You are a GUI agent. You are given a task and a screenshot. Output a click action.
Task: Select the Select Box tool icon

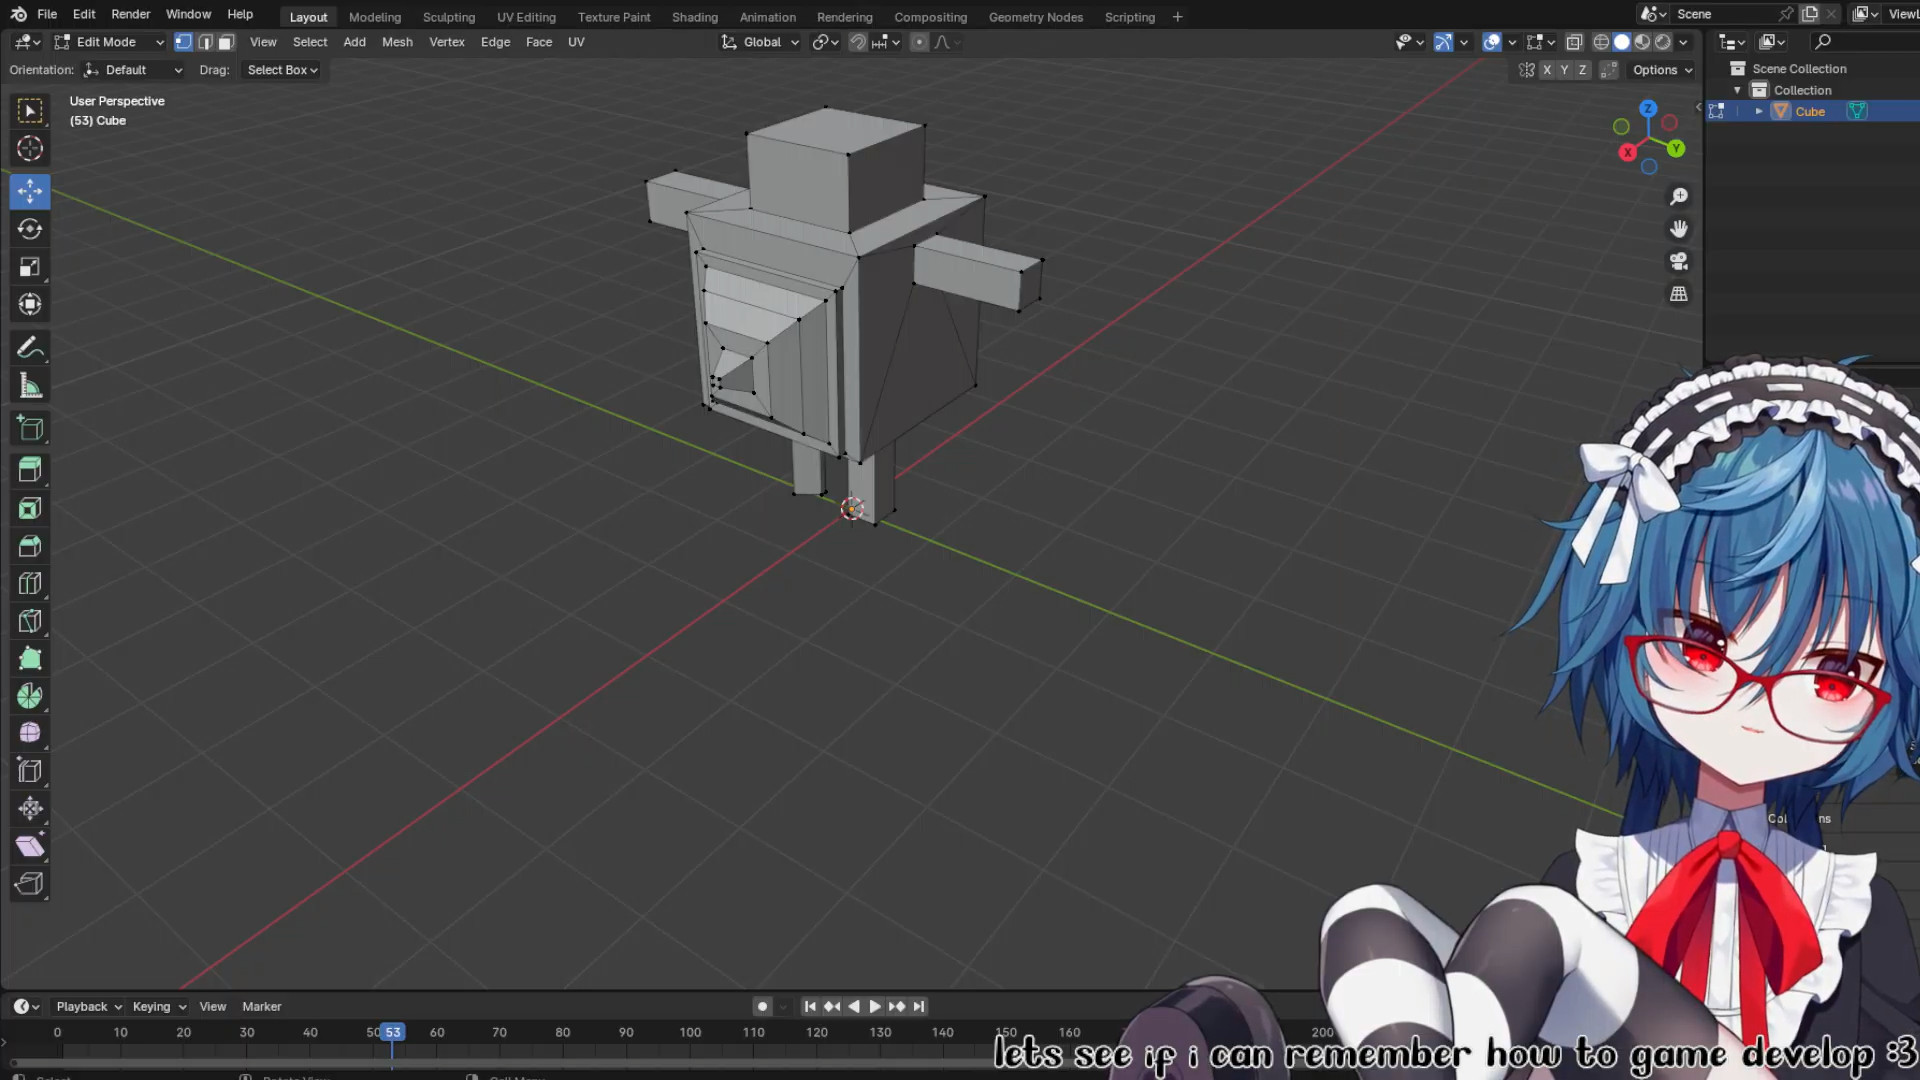30,111
